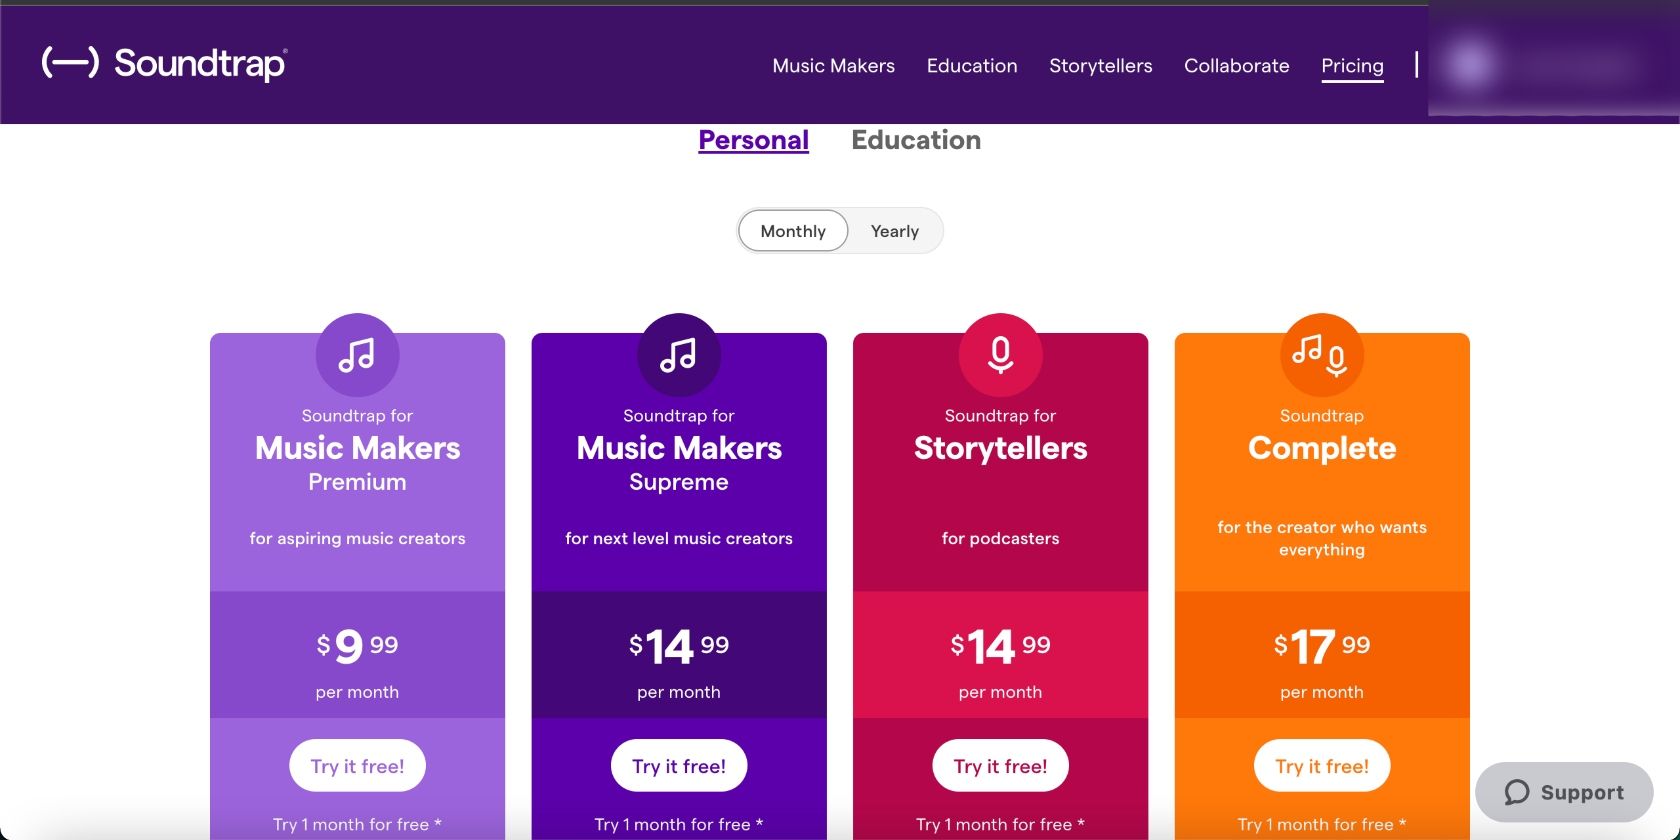Open the Education navigation item
The width and height of the screenshot is (1680, 840).
(x=972, y=66)
